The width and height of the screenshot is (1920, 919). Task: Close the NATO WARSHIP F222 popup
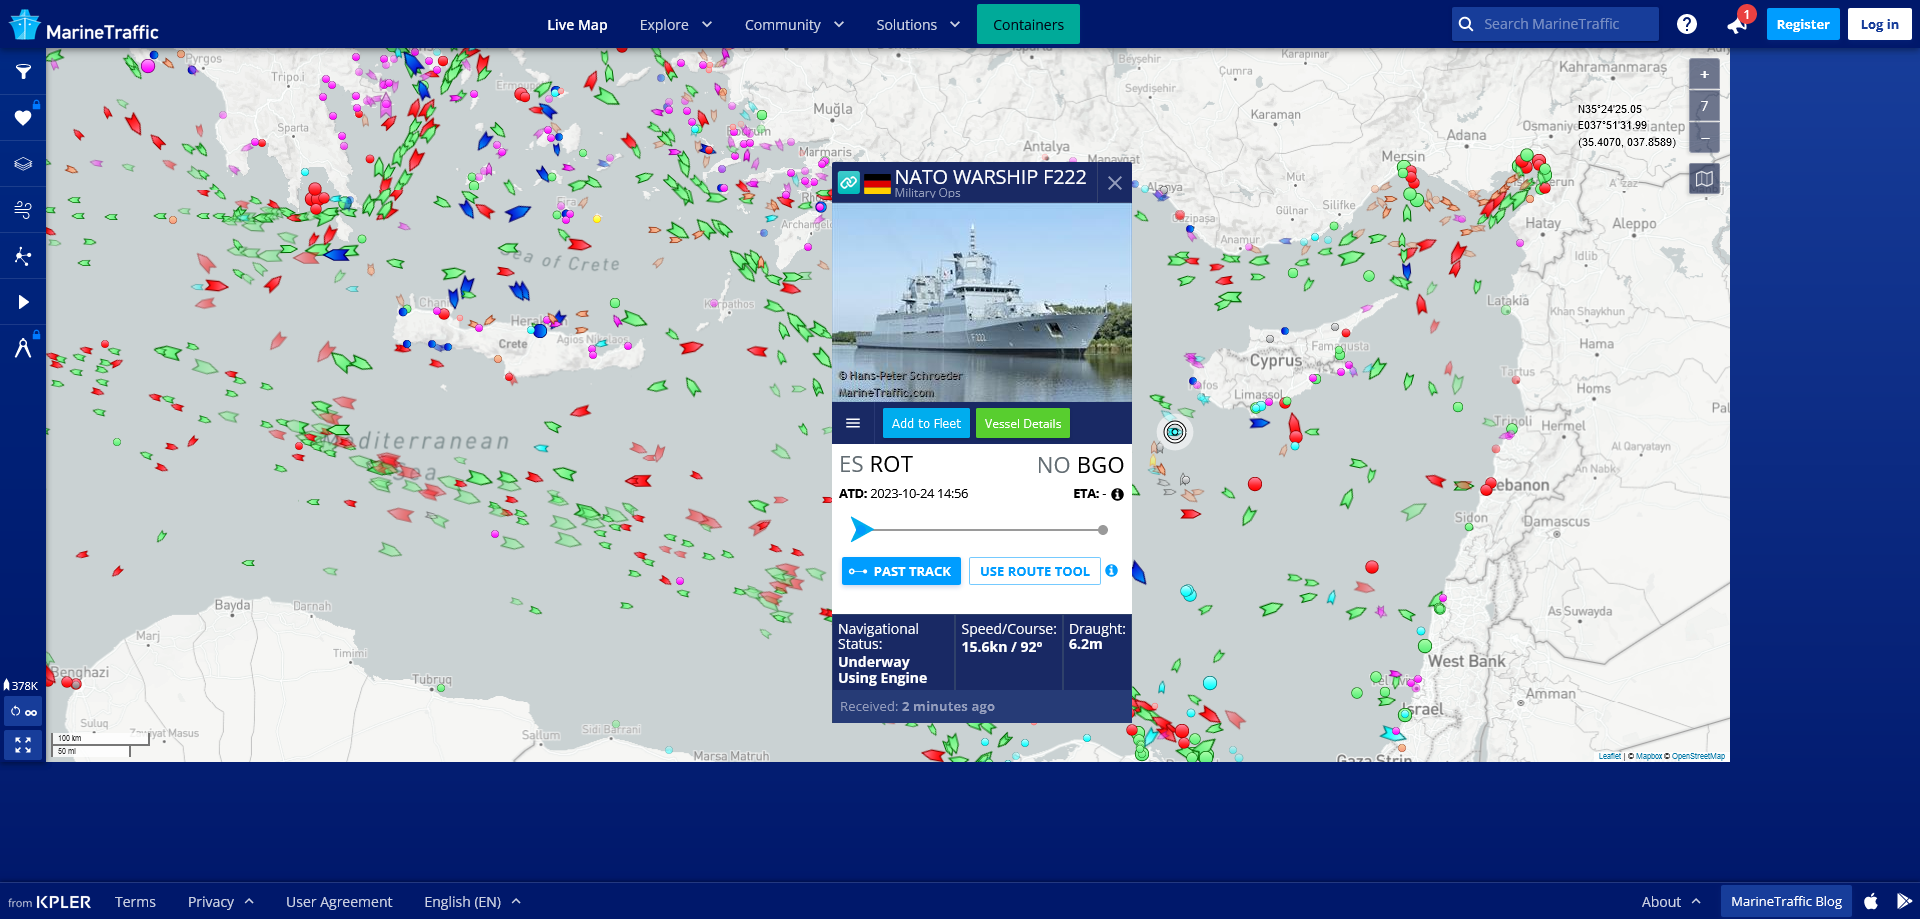(1114, 183)
